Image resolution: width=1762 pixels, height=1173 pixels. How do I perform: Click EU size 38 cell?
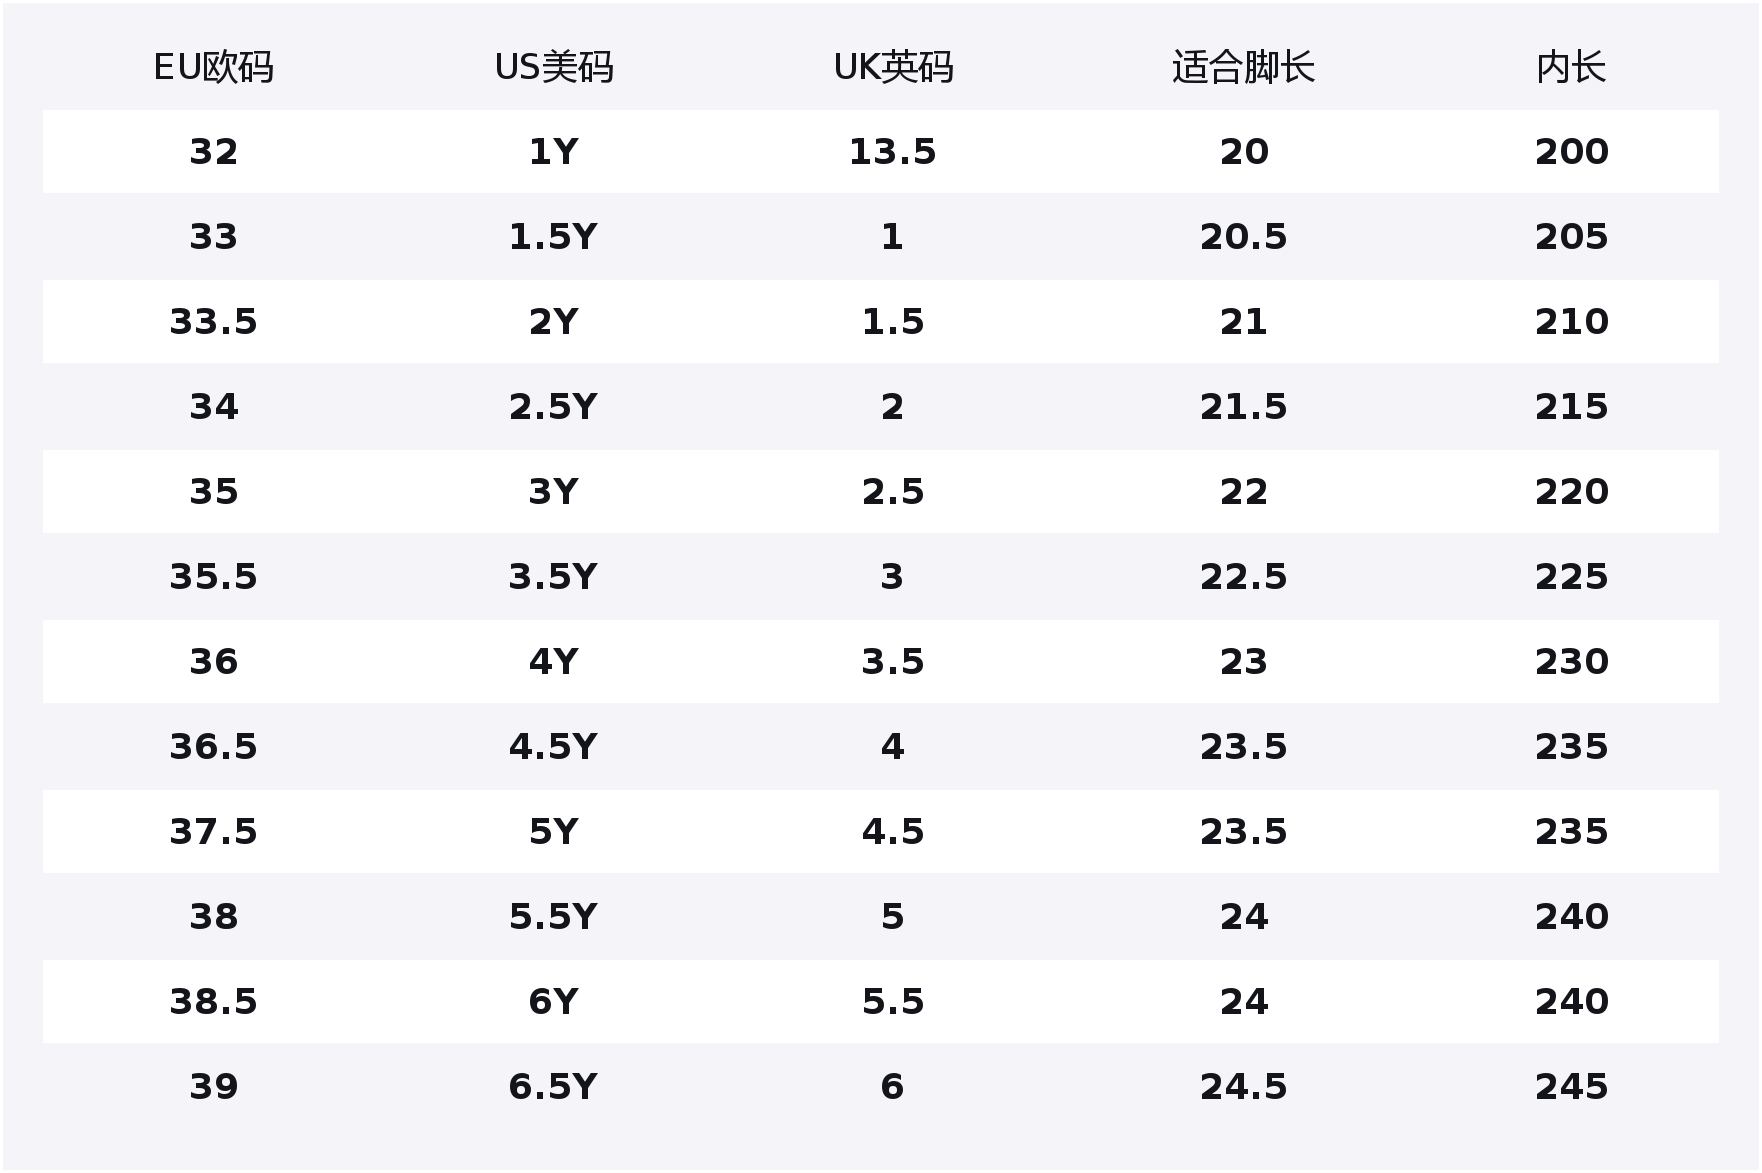213,917
